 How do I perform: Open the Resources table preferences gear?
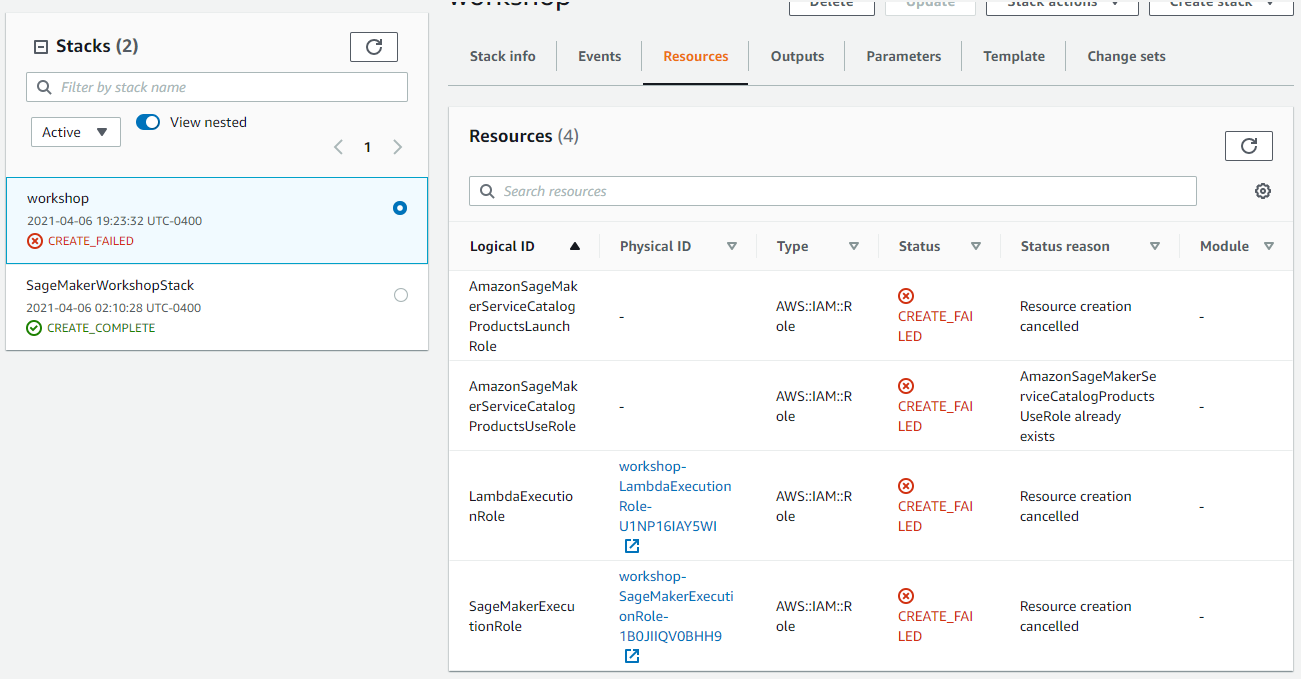[x=1262, y=190]
